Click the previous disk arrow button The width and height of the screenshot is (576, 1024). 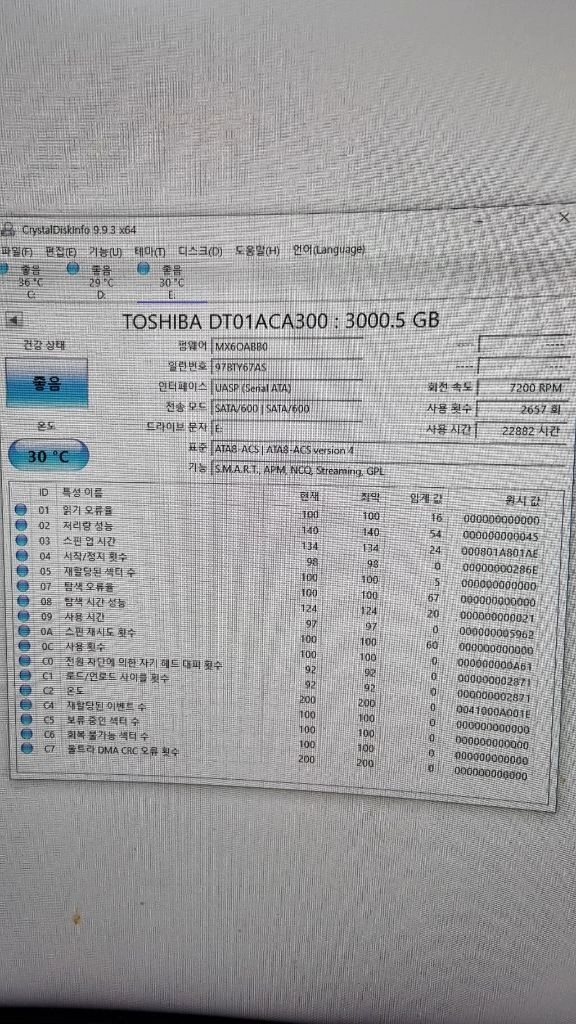coord(14,321)
